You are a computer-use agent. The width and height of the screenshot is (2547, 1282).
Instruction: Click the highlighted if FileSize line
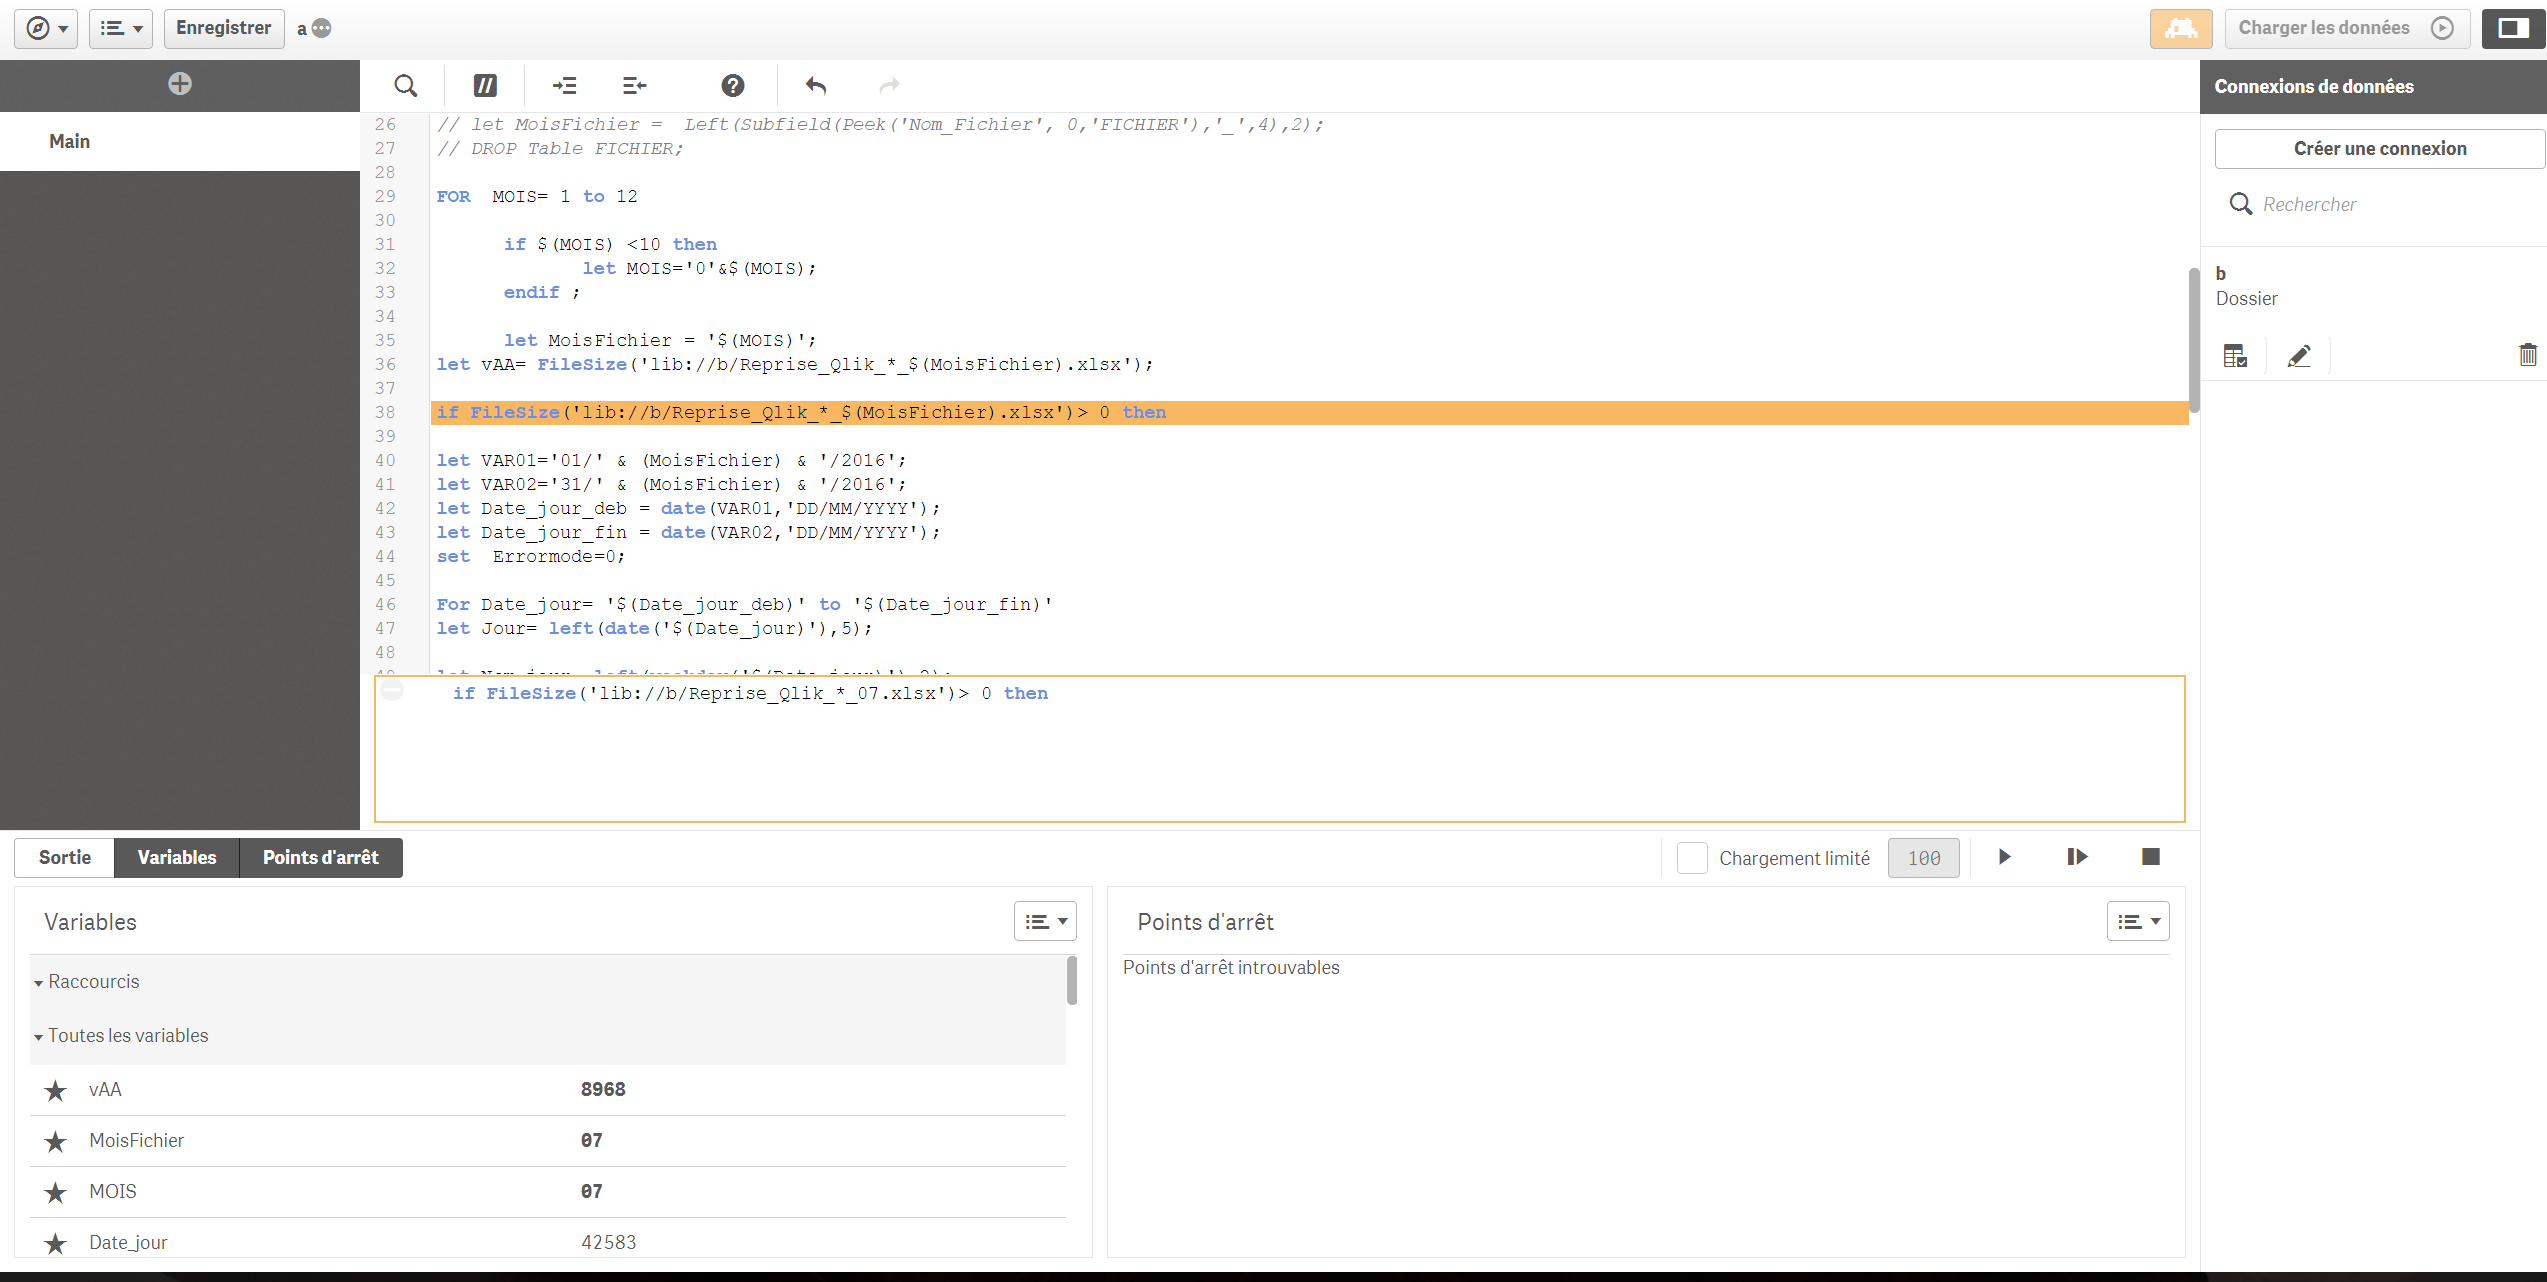[x=1310, y=413]
